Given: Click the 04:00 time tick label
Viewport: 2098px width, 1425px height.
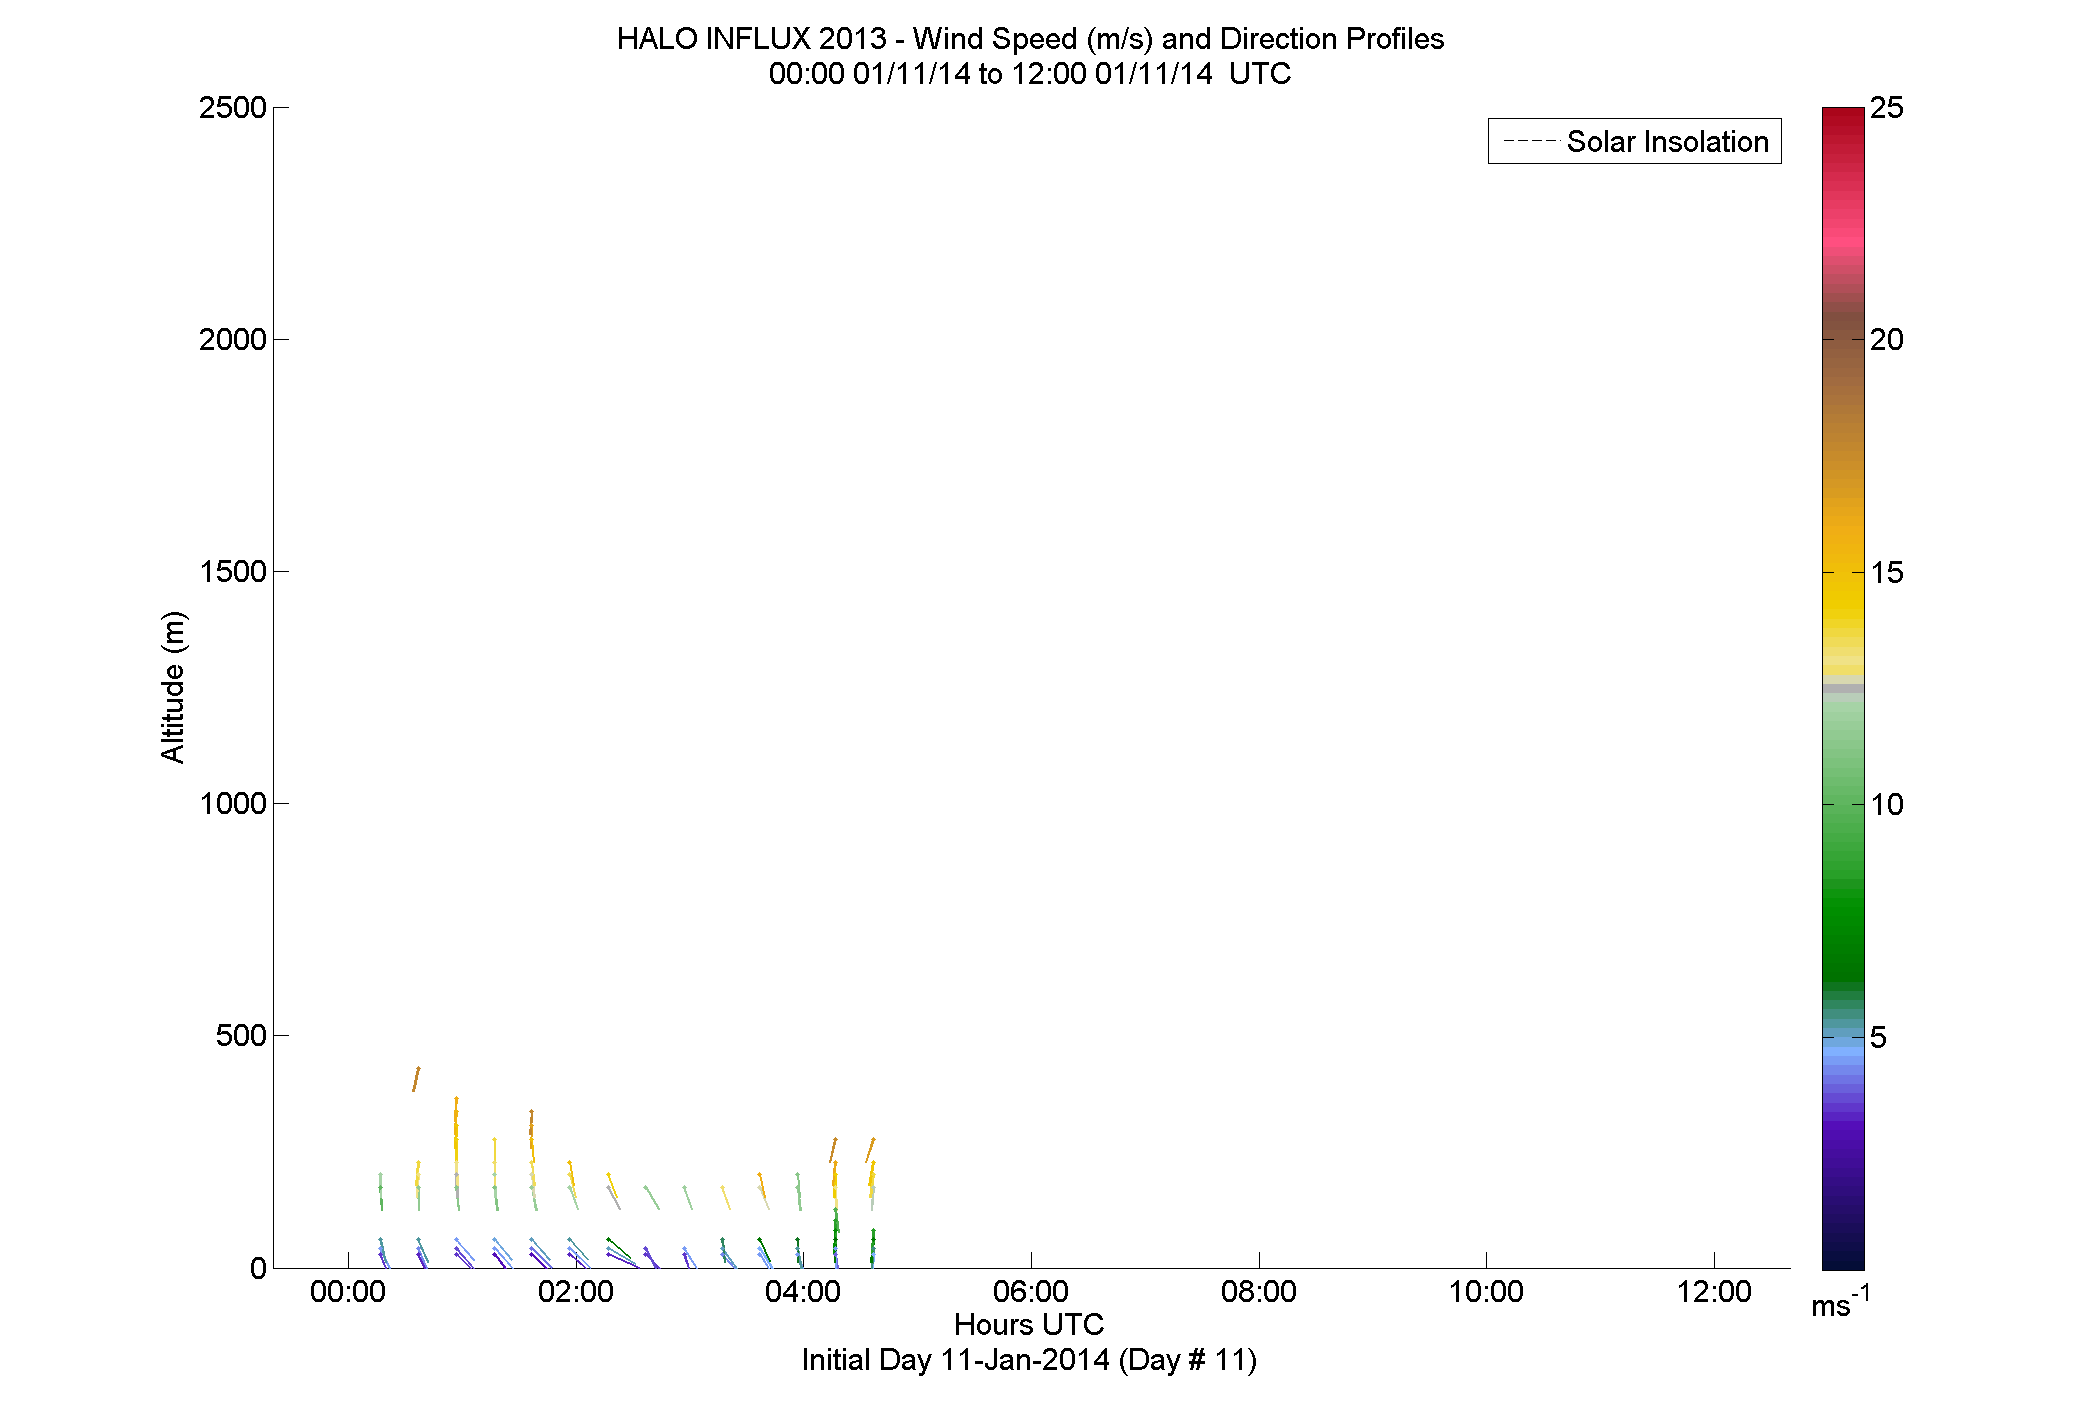Looking at the screenshot, I should (x=803, y=1291).
